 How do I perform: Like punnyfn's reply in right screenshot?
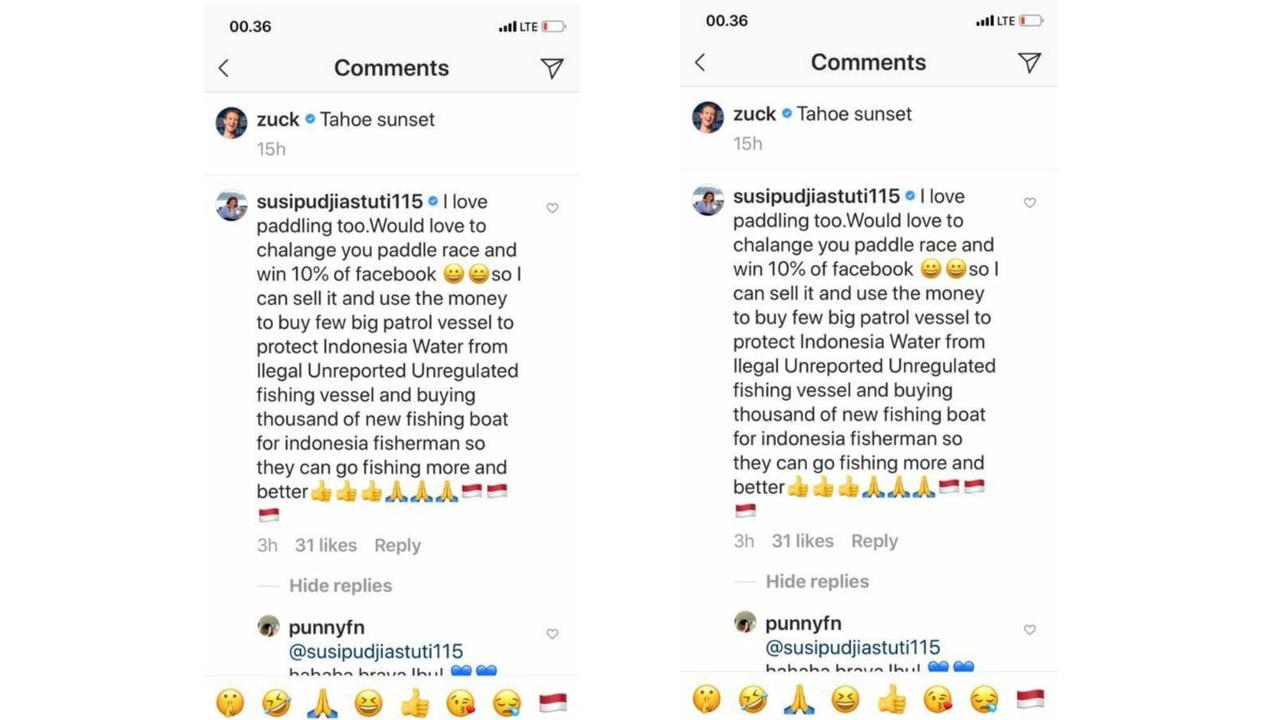[1029, 629]
